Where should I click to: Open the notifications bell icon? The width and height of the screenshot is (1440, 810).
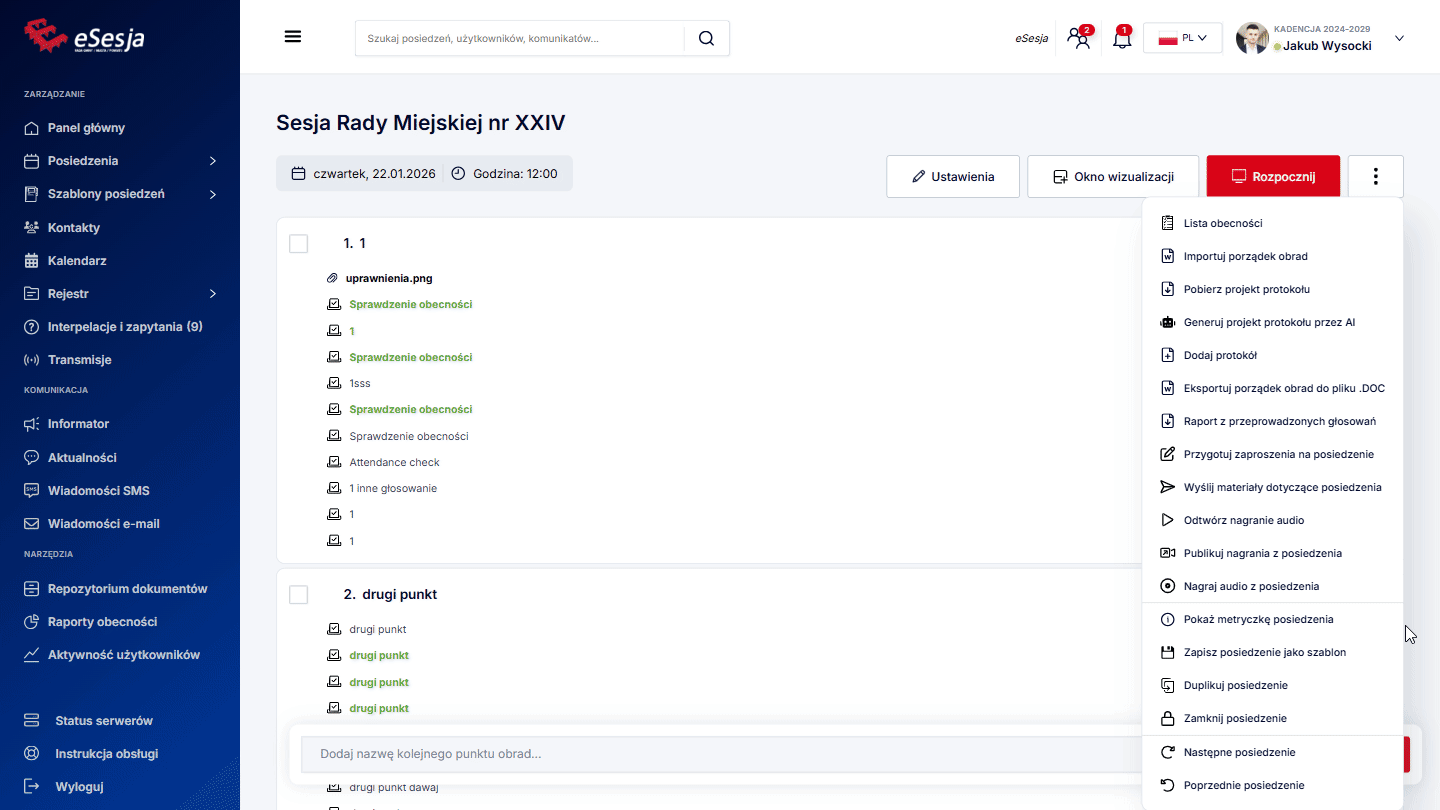[x=1122, y=39]
